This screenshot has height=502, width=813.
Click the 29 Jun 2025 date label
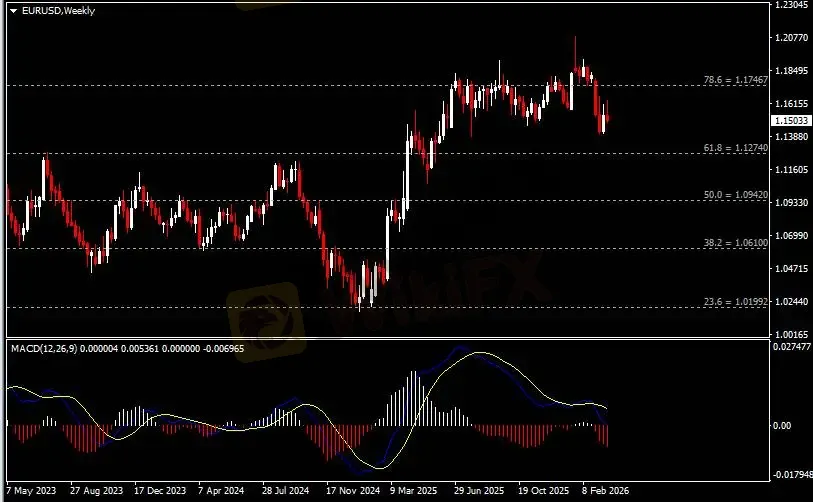click(479, 491)
